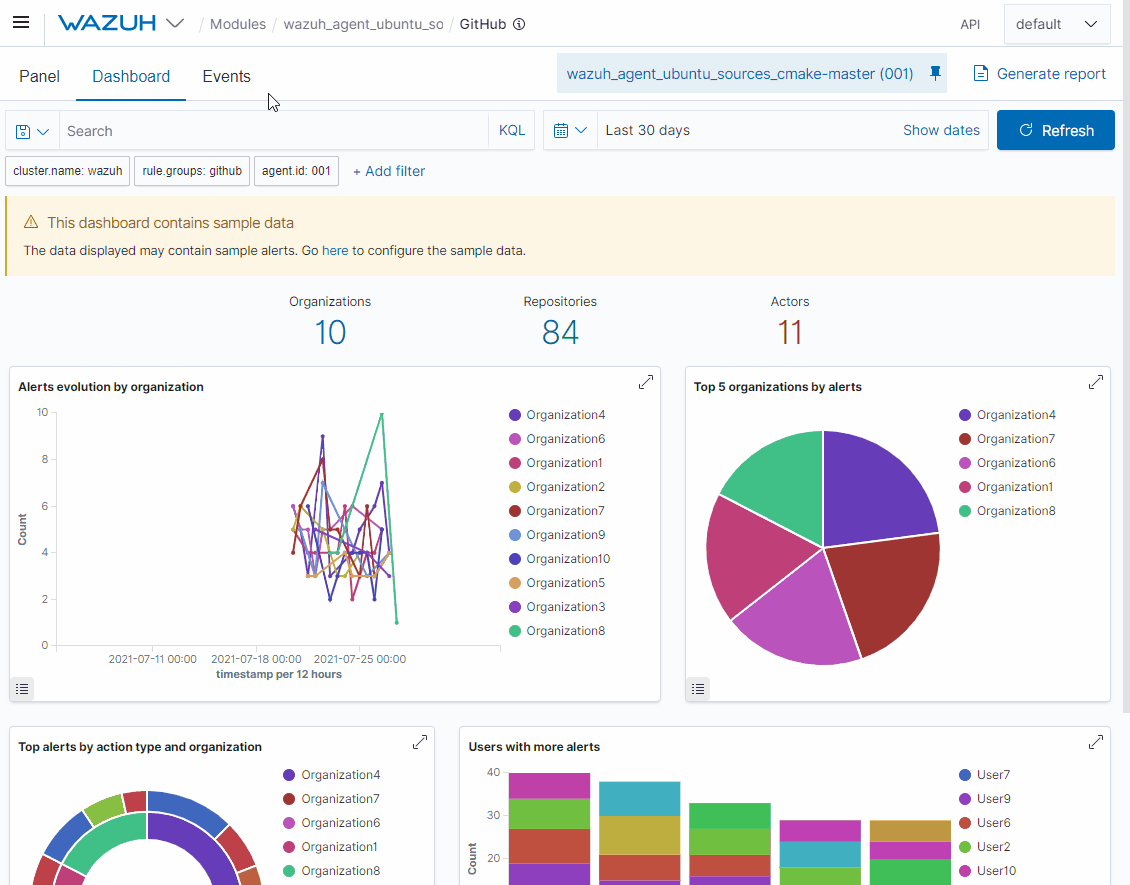Open the agent.id: 001 filter
Image resolution: width=1130 pixels, height=885 pixels.
click(296, 171)
